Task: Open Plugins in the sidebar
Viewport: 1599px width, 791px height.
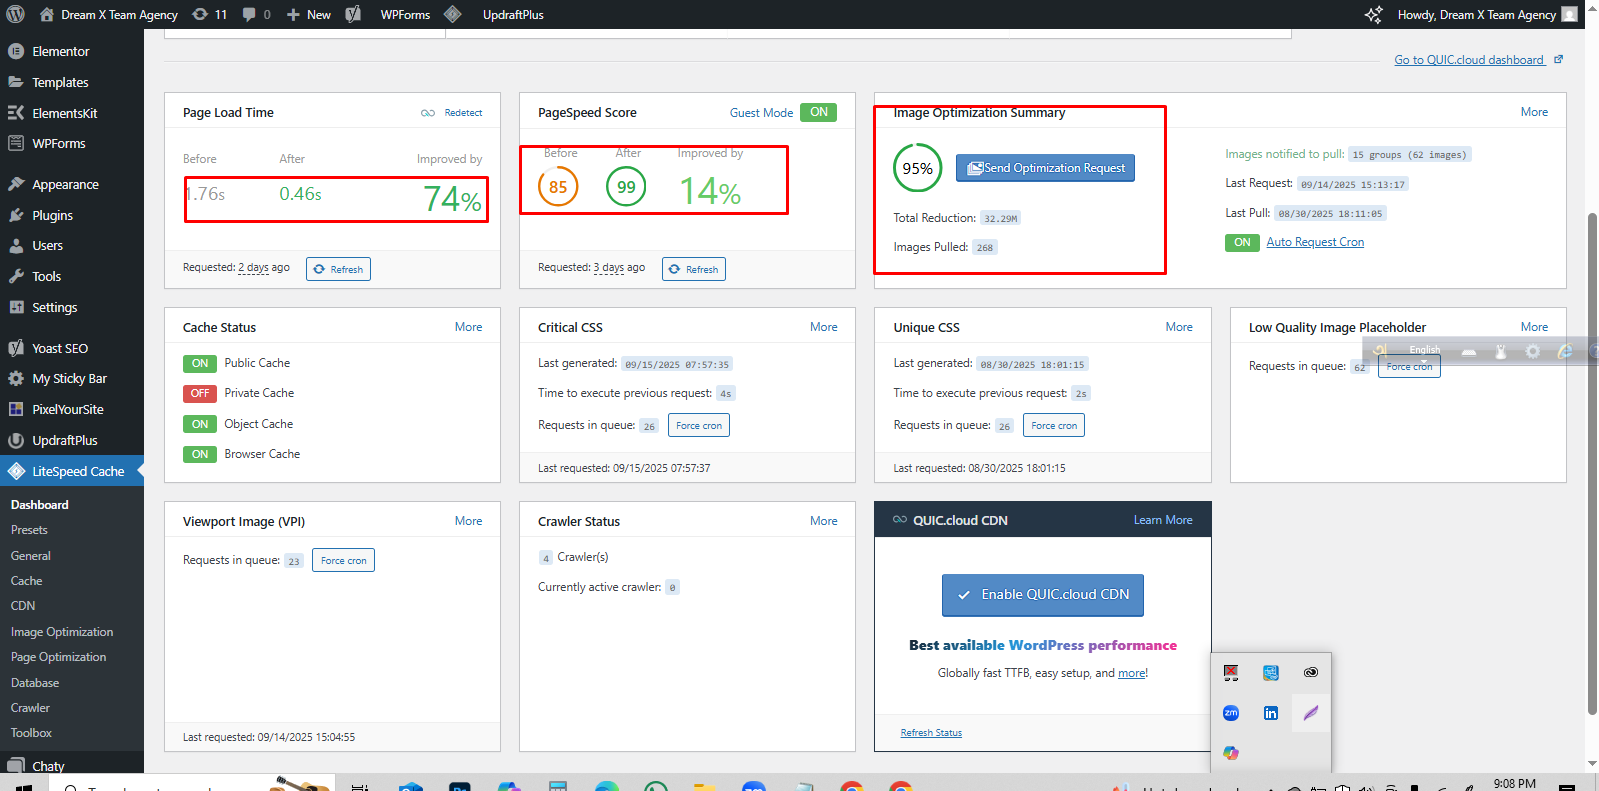Action: point(52,215)
